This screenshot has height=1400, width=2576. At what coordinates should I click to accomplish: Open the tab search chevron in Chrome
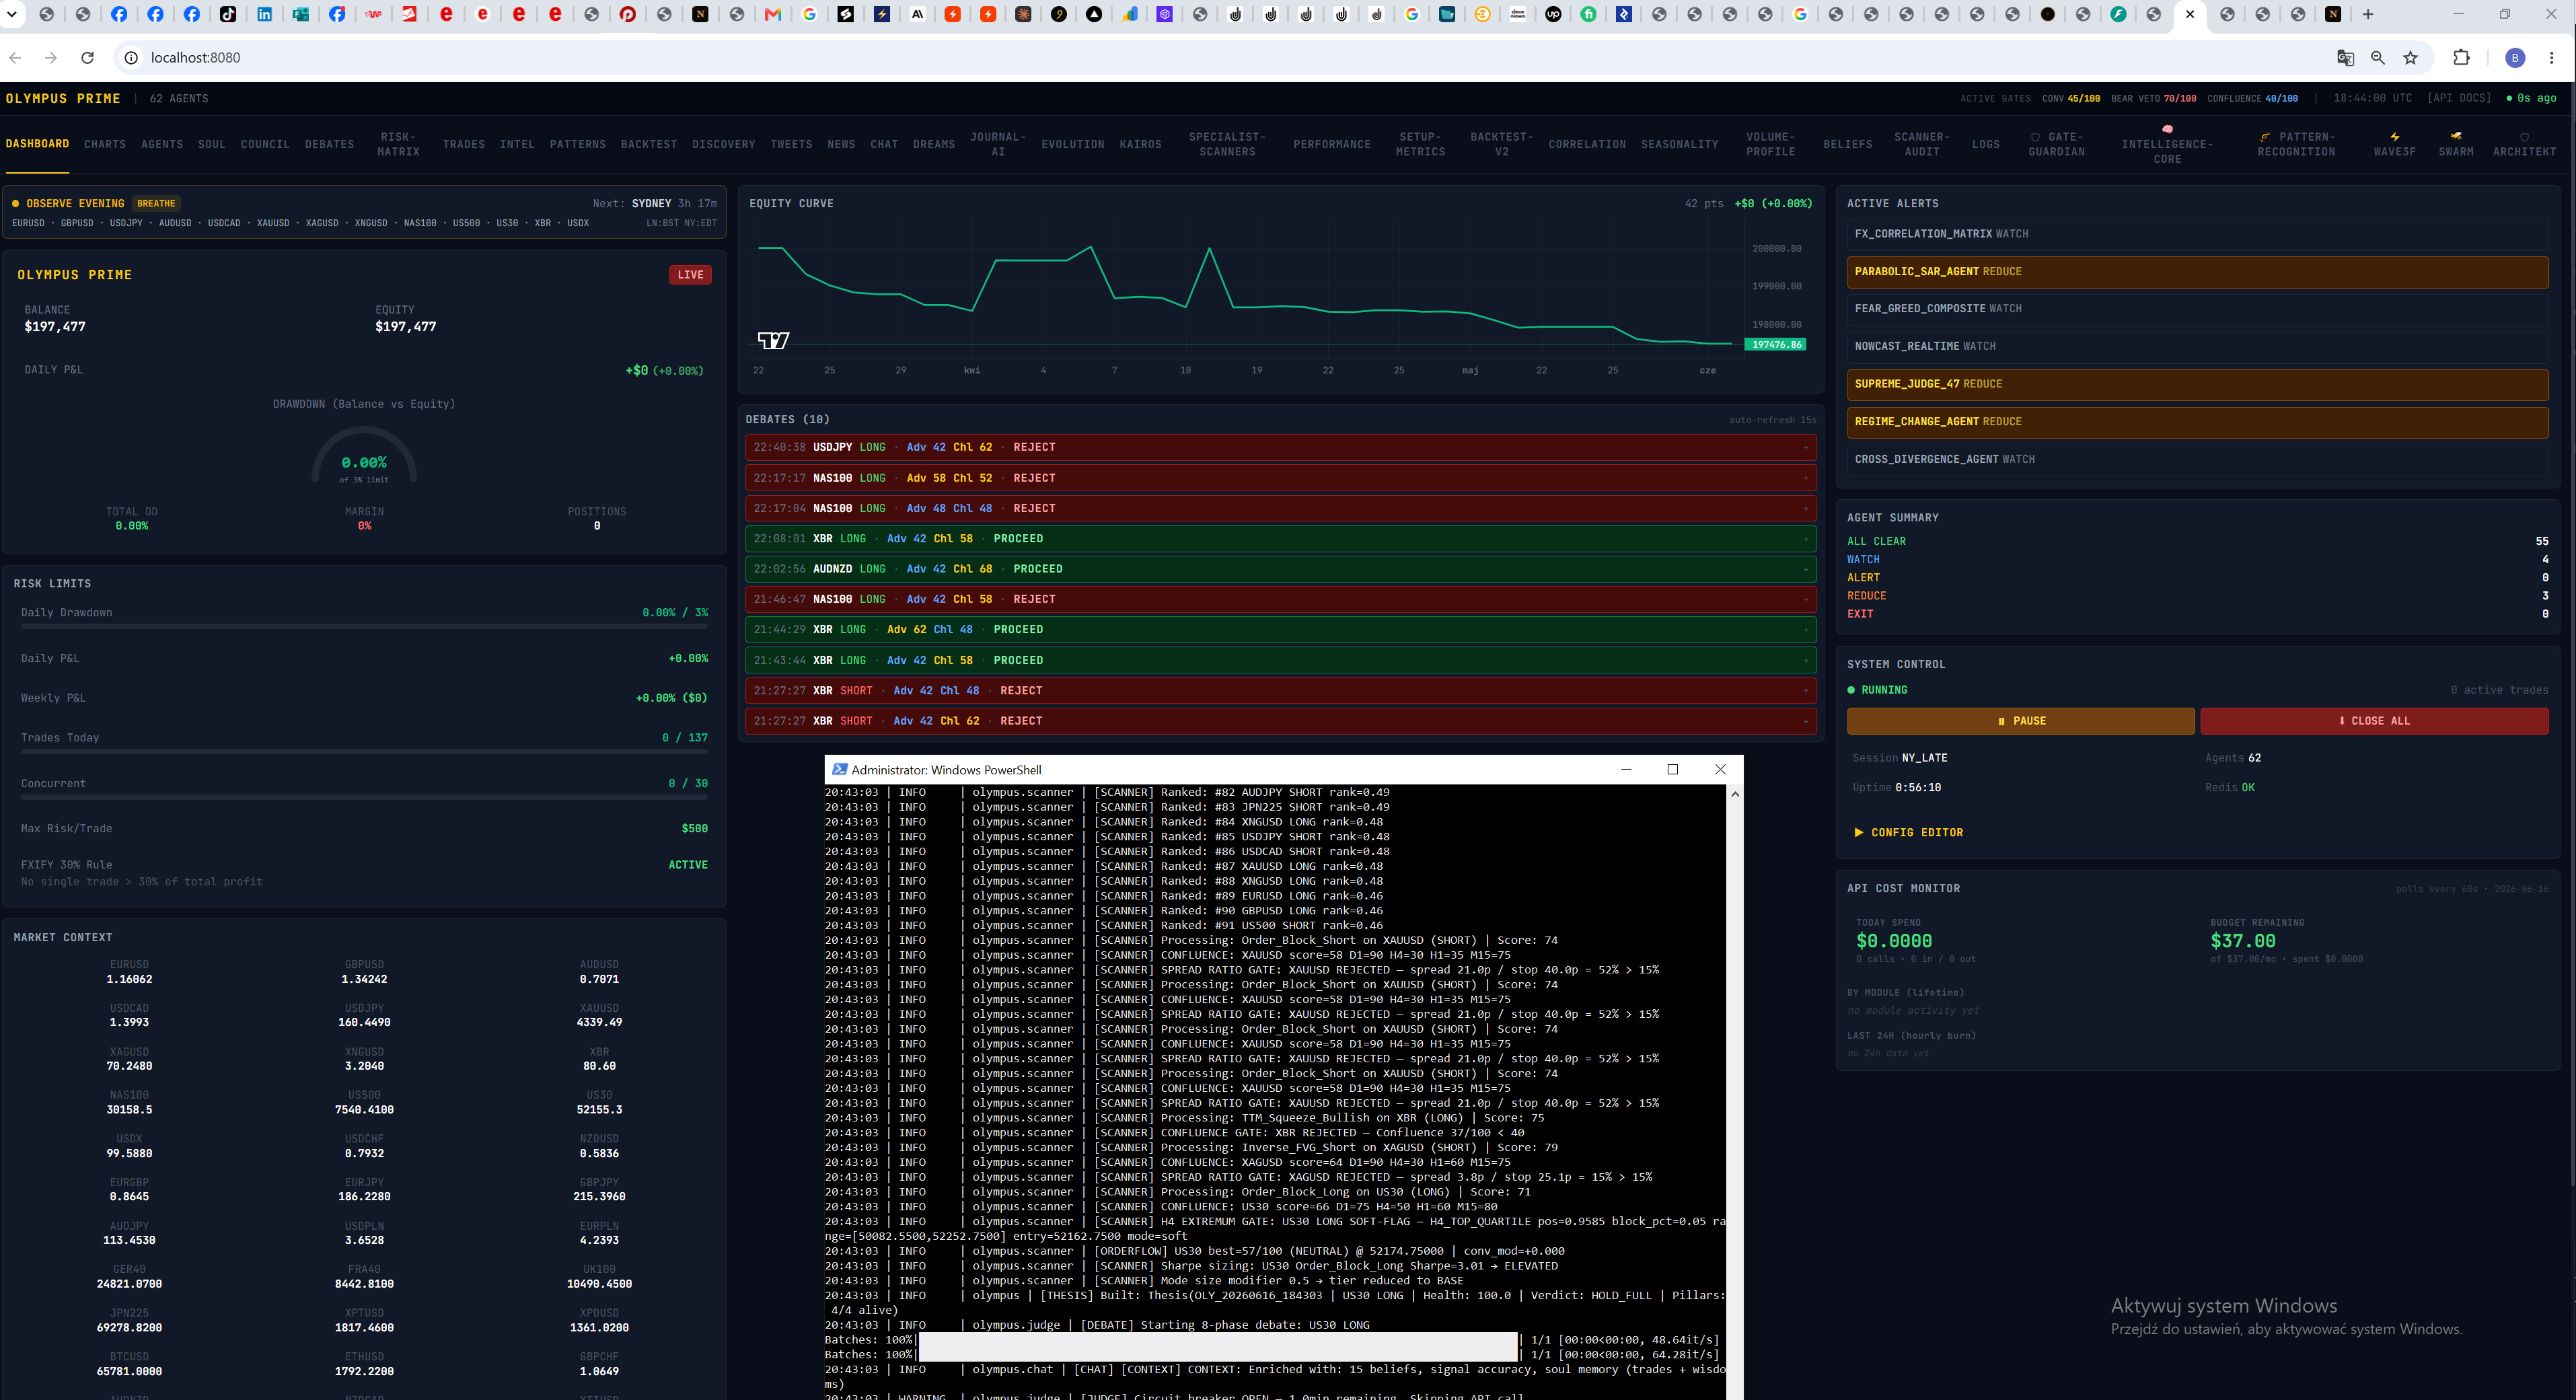[x=12, y=14]
